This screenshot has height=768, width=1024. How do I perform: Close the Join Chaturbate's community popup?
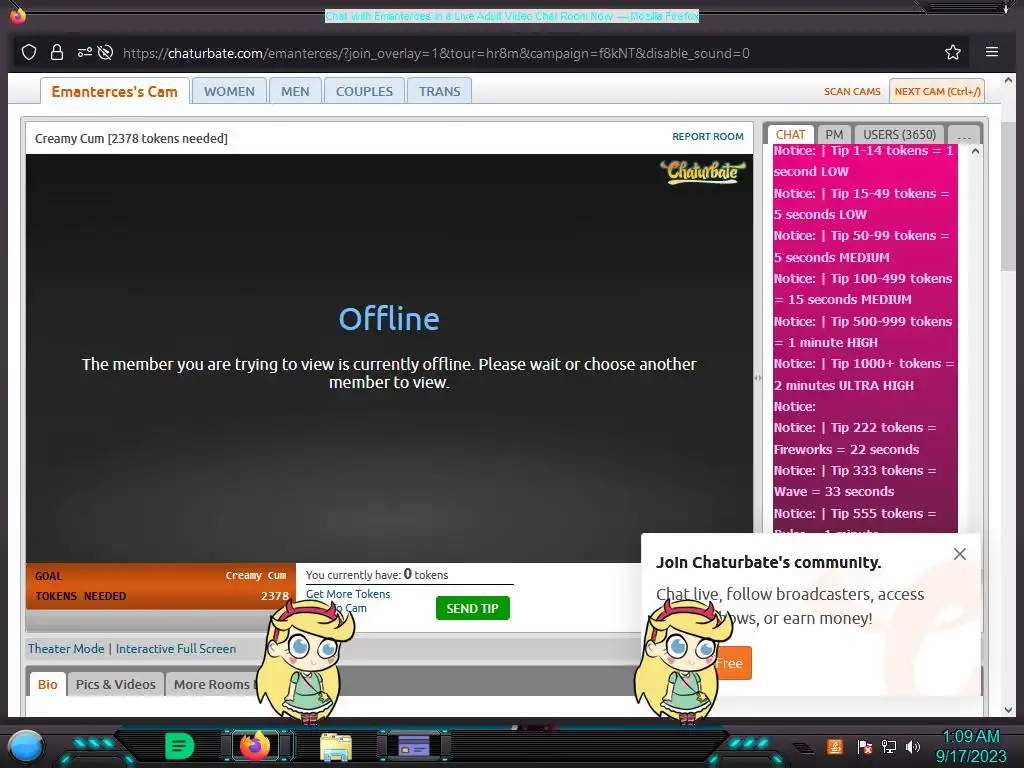(x=959, y=554)
